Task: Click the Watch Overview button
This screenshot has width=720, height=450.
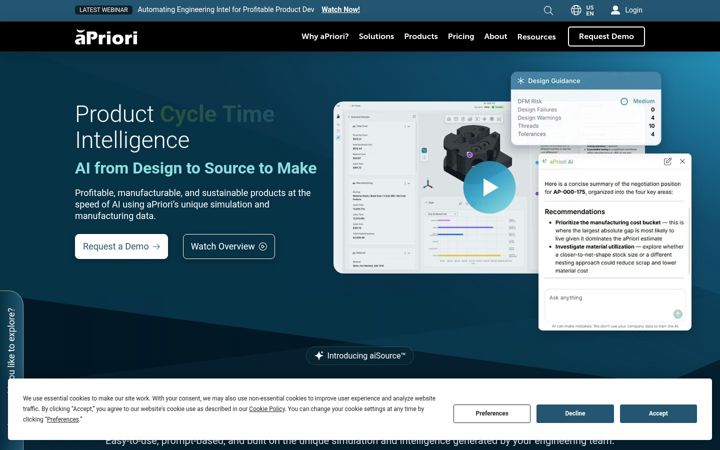Action: point(229,247)
